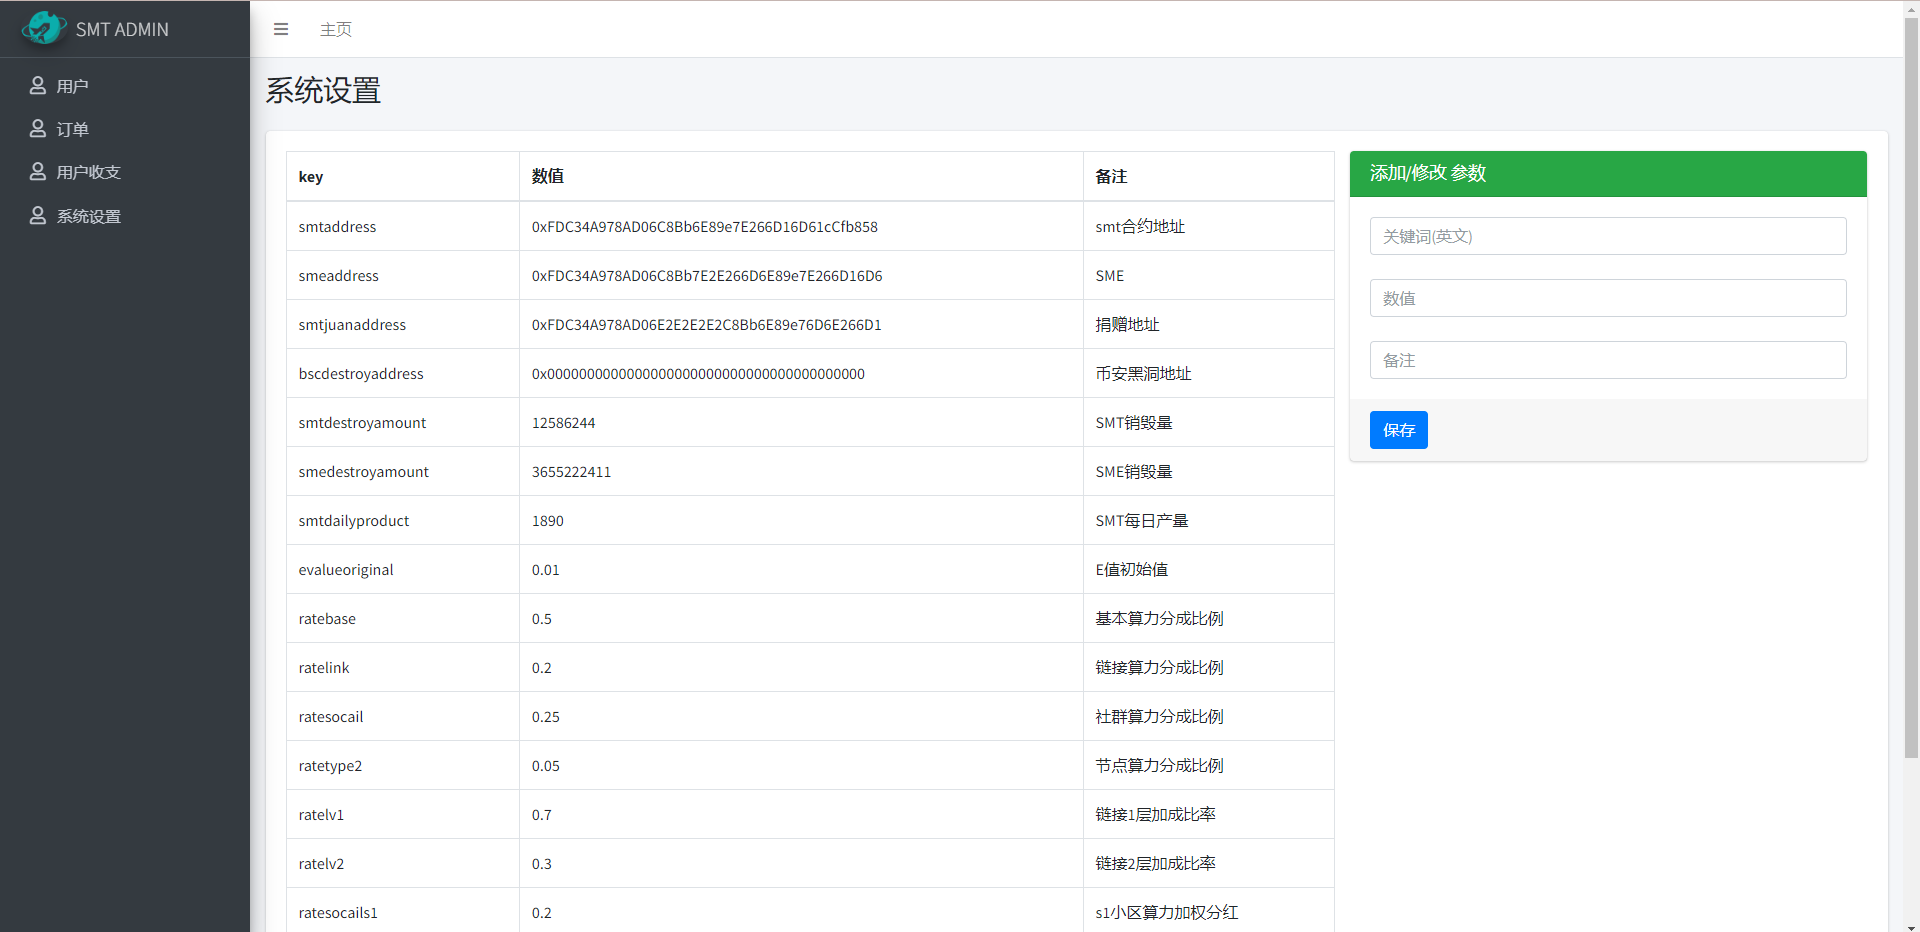Click the 备注 input field
This screenshot has height=932, width=1920.
click(1607, 360)
